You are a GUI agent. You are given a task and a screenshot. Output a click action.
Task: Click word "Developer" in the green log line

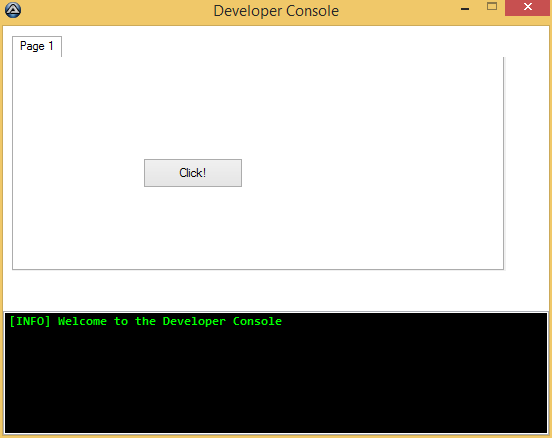point(194,322)
